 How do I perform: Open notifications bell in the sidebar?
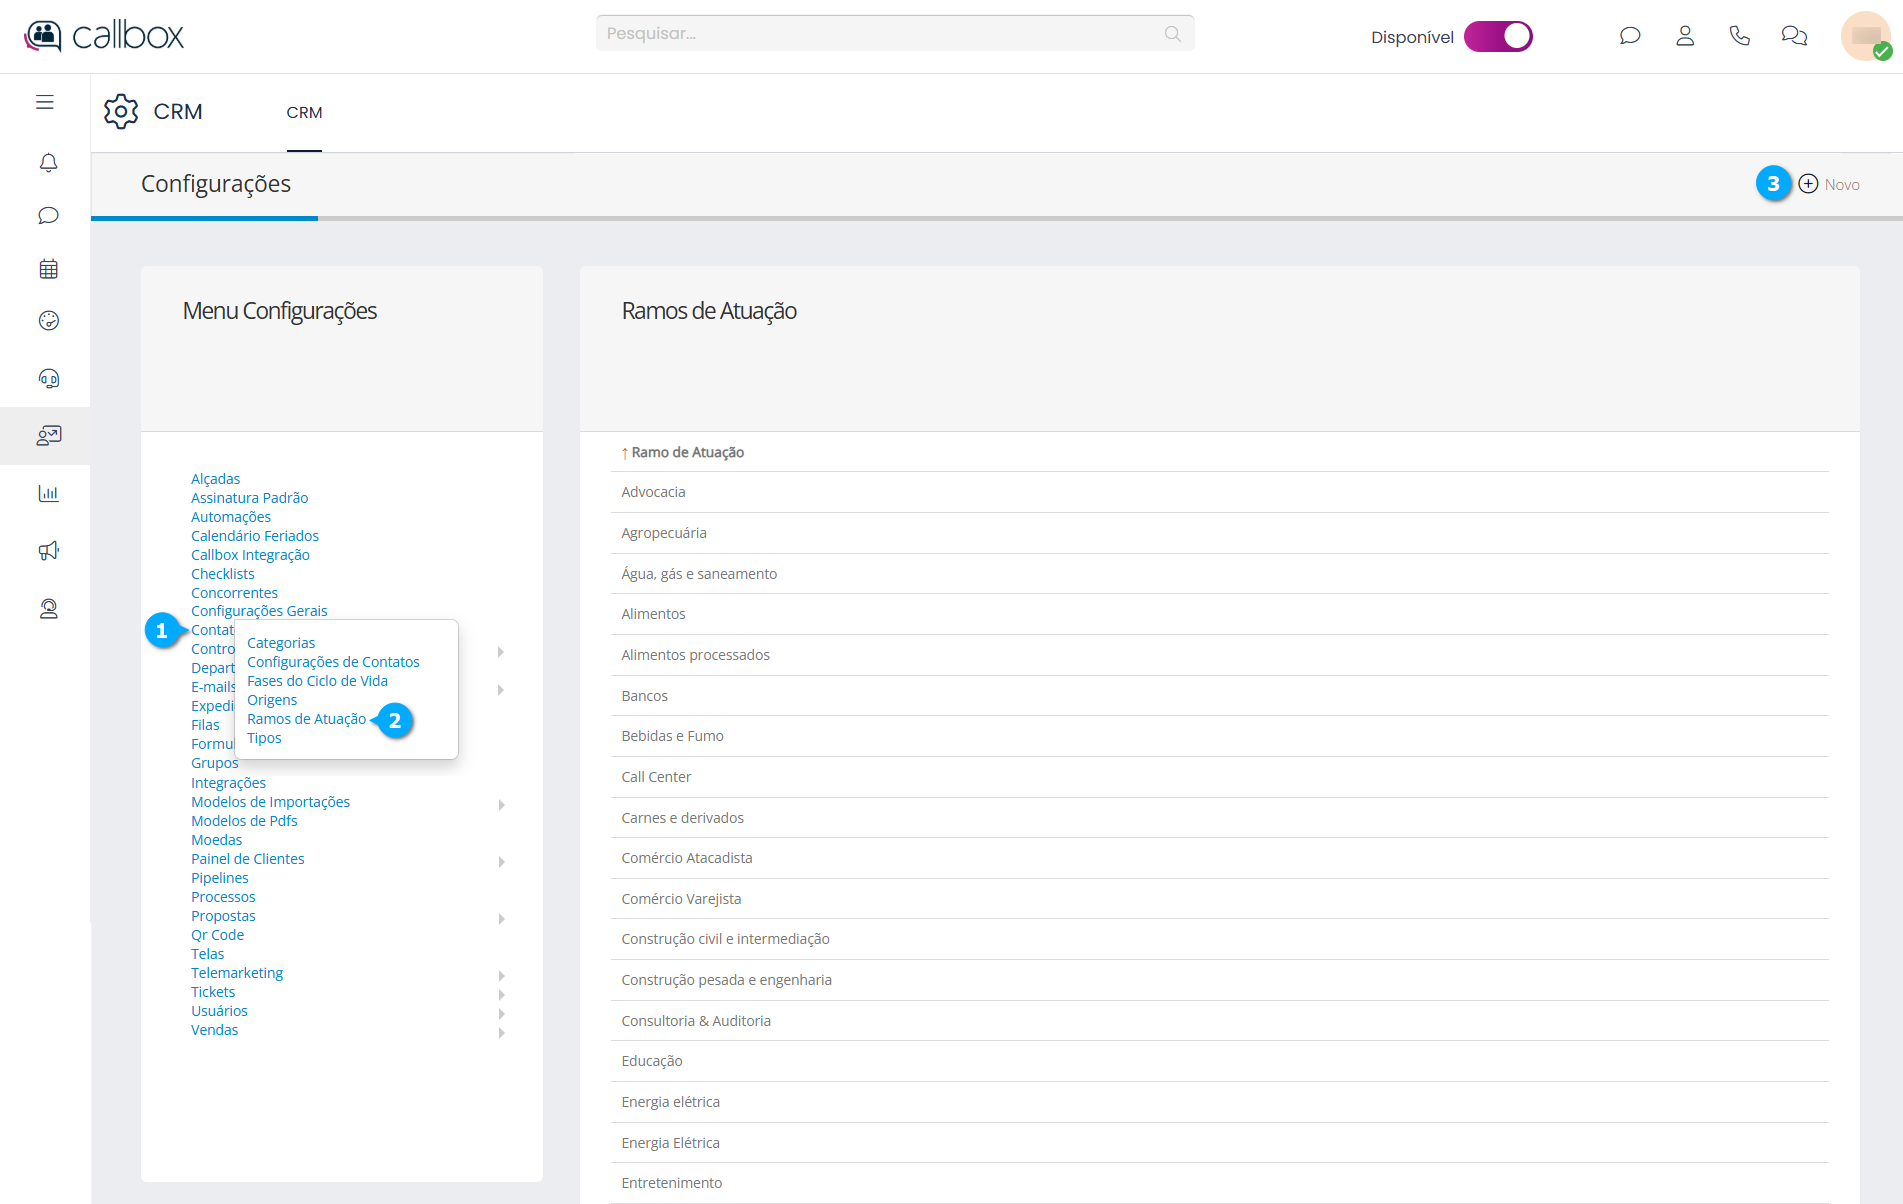[x=48, y=162]
